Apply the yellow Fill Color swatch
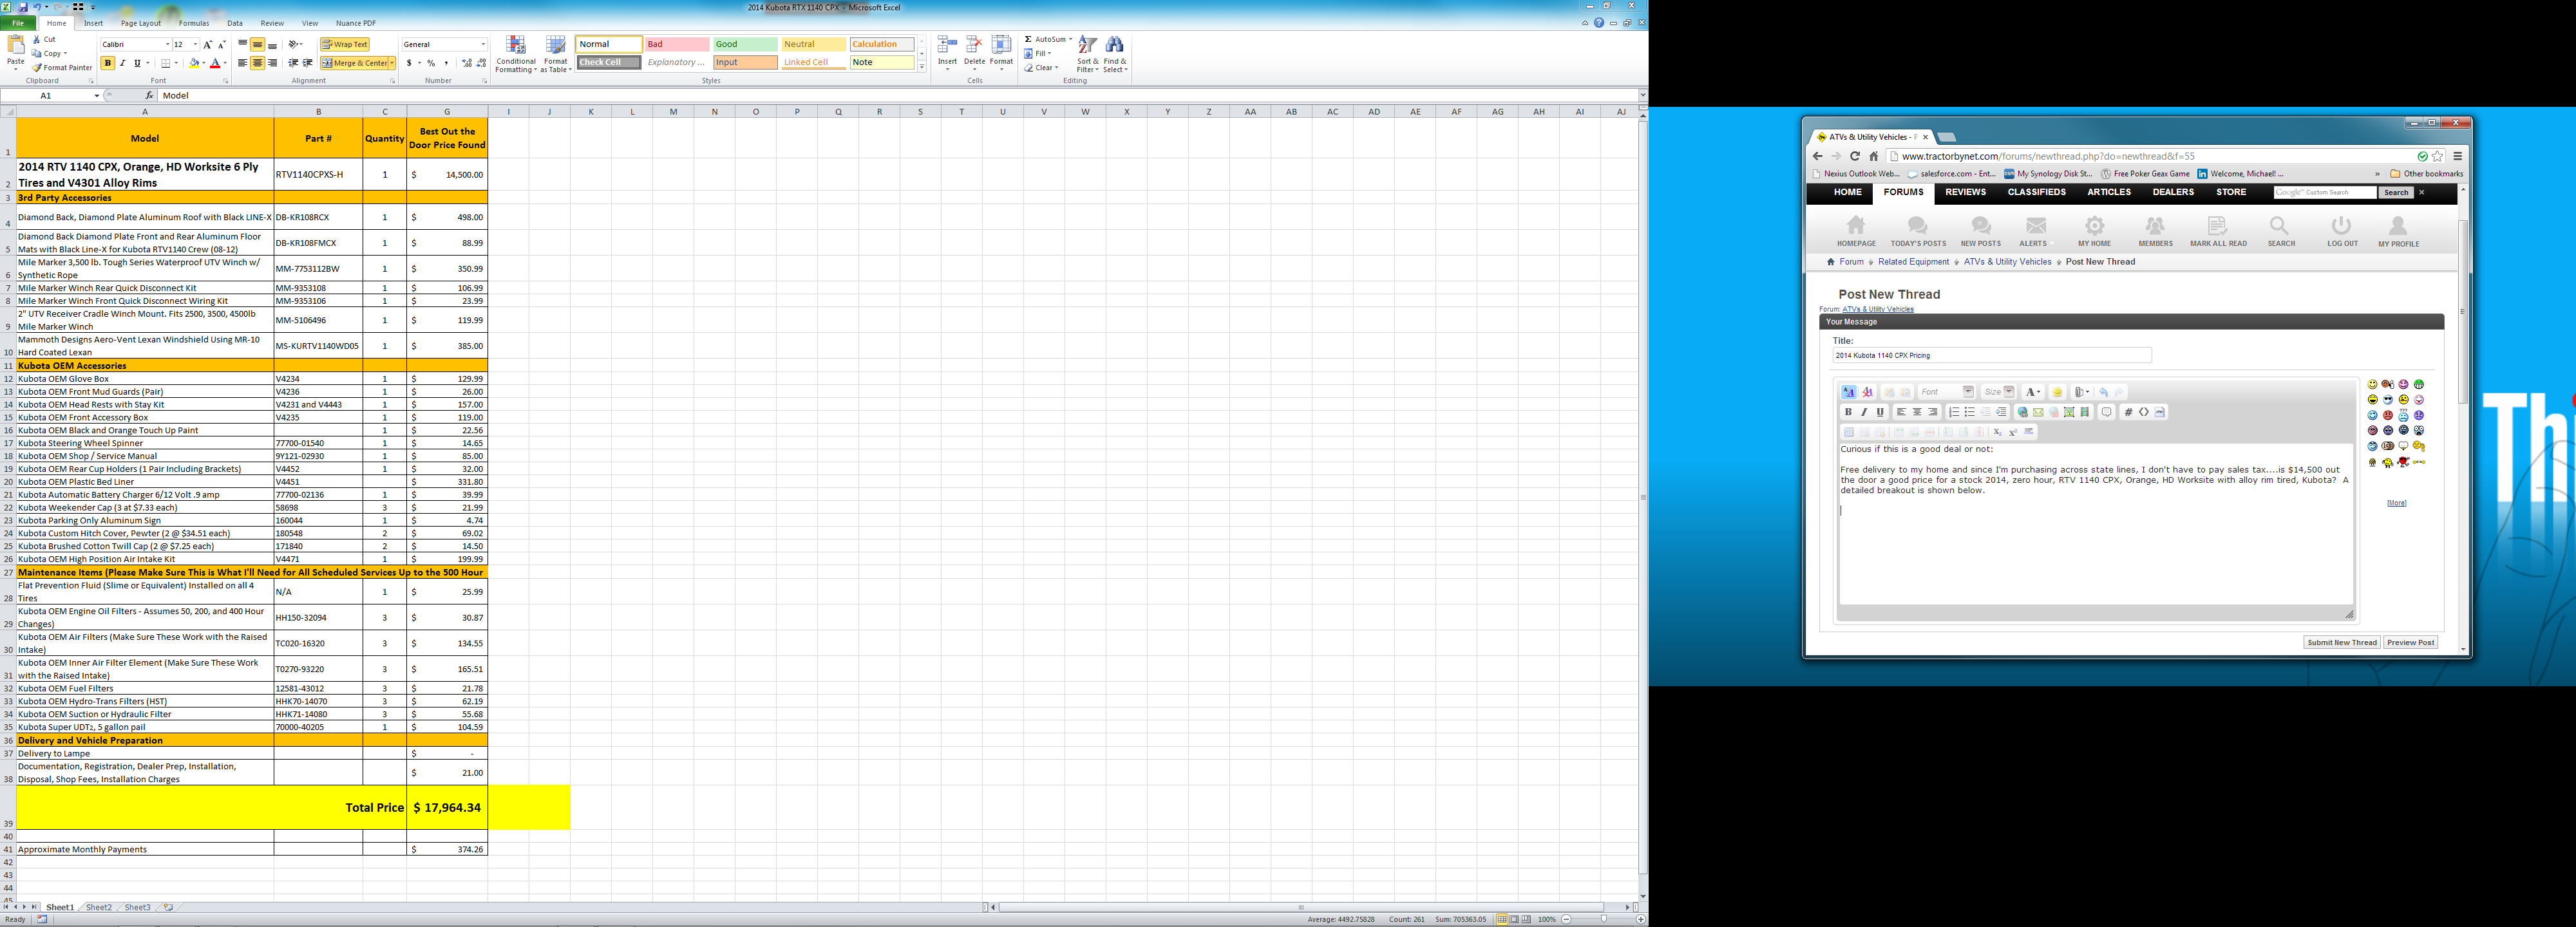The image size is (2576, 927). coord(194,63)
